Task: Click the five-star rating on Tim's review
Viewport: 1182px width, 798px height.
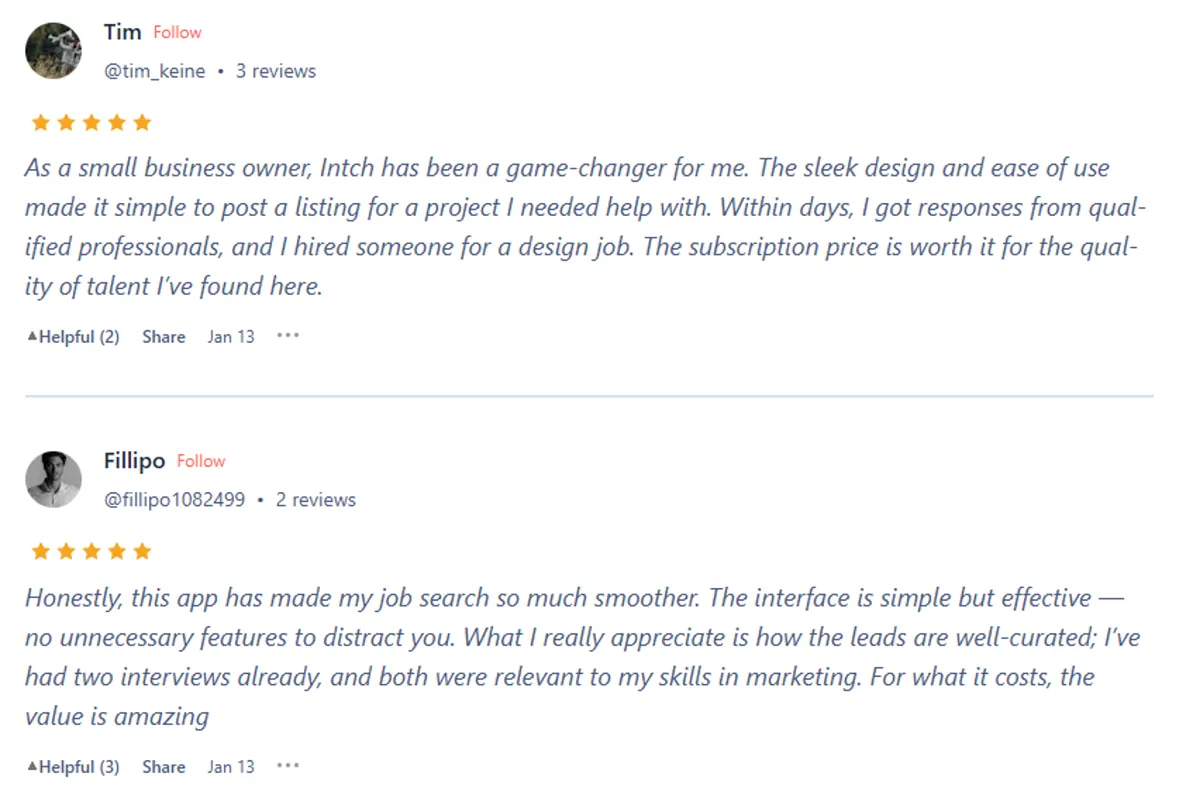Action: tap(91, 123)
